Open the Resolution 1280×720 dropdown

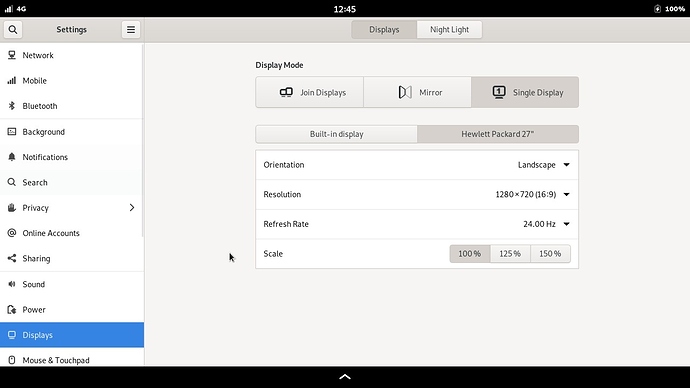[x=532, y=194]
